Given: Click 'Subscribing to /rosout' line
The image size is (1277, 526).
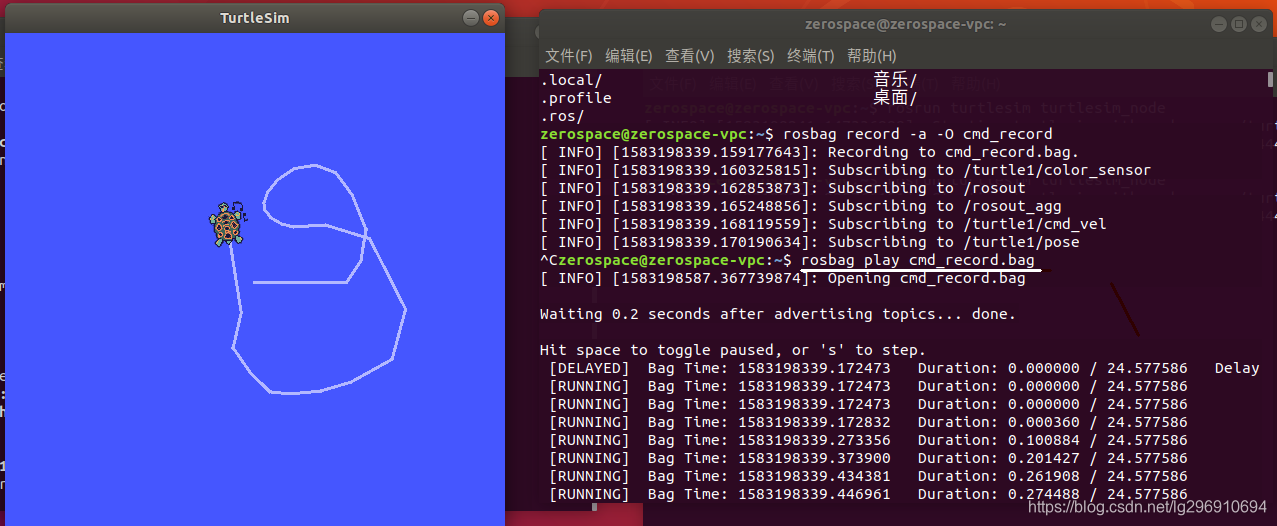Looking at the screenshot, I should point(783,188).
